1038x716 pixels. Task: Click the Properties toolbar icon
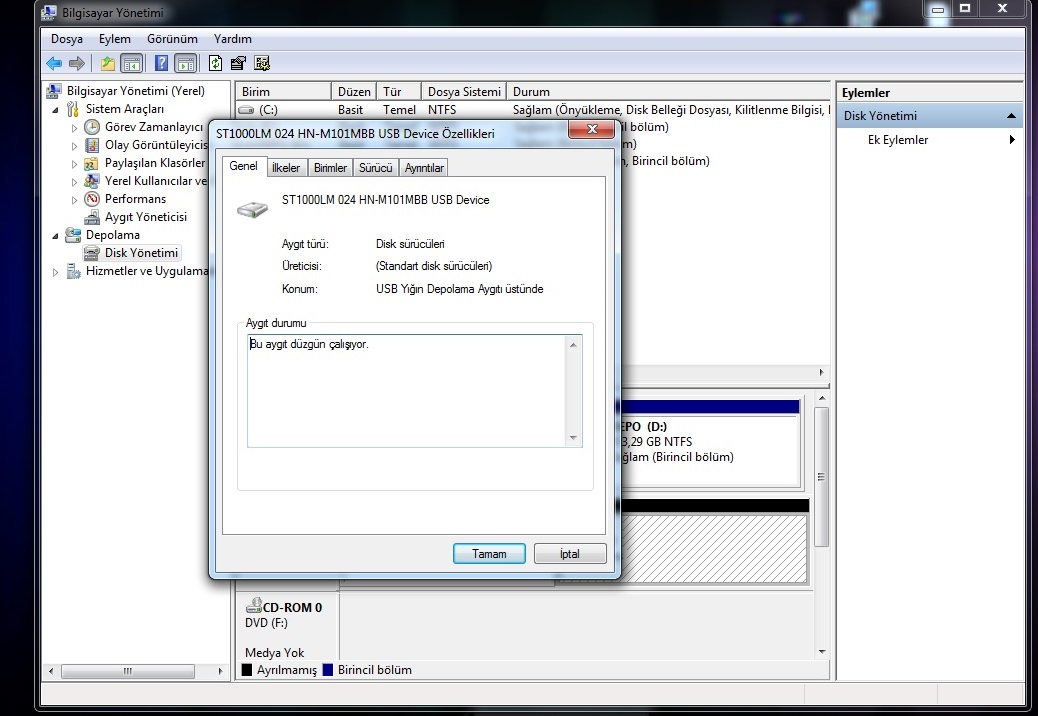coord(238,63)
